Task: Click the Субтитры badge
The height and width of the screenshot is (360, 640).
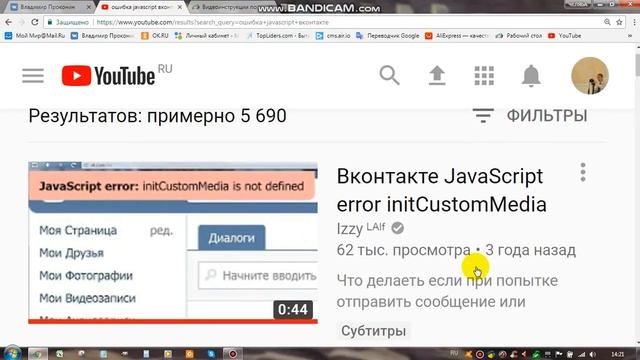Action: click(373, 331)
